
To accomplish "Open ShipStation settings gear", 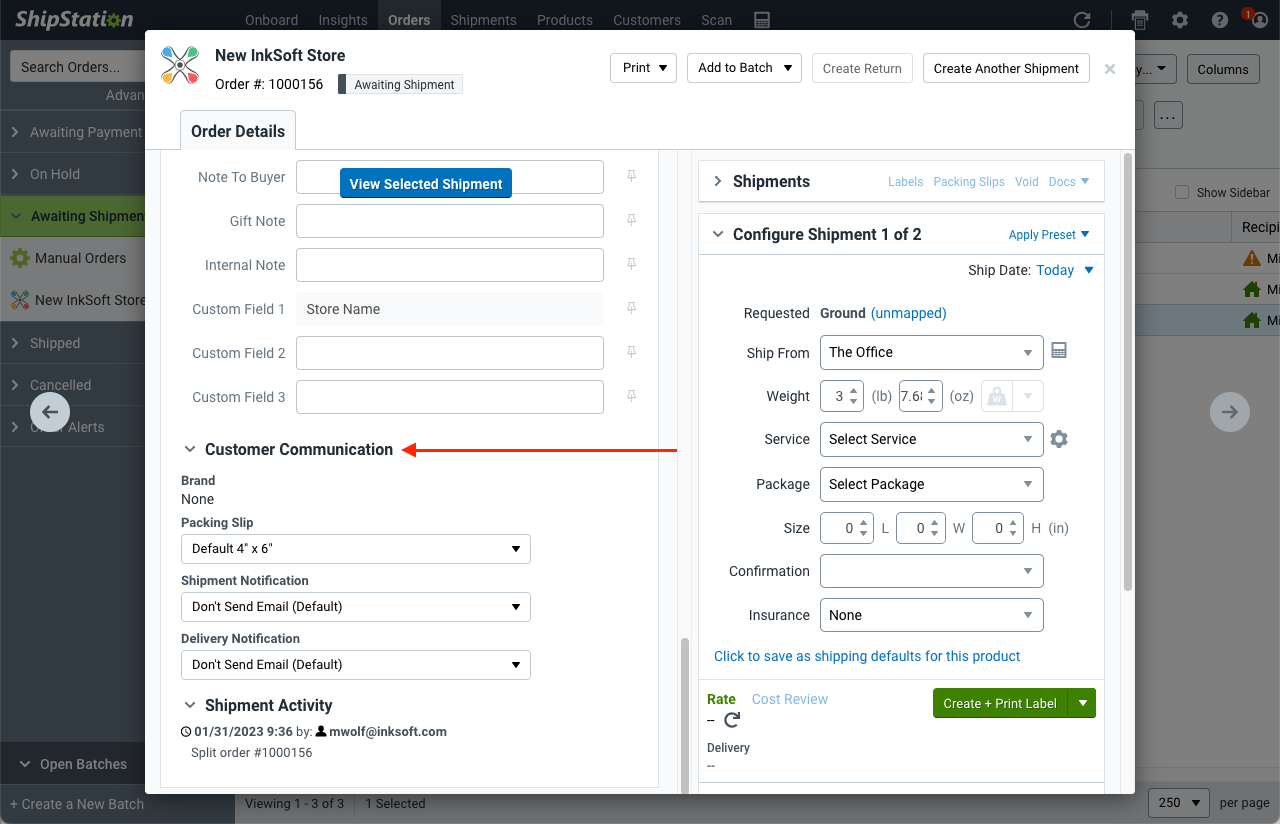I will click(x=1180, y=19).
